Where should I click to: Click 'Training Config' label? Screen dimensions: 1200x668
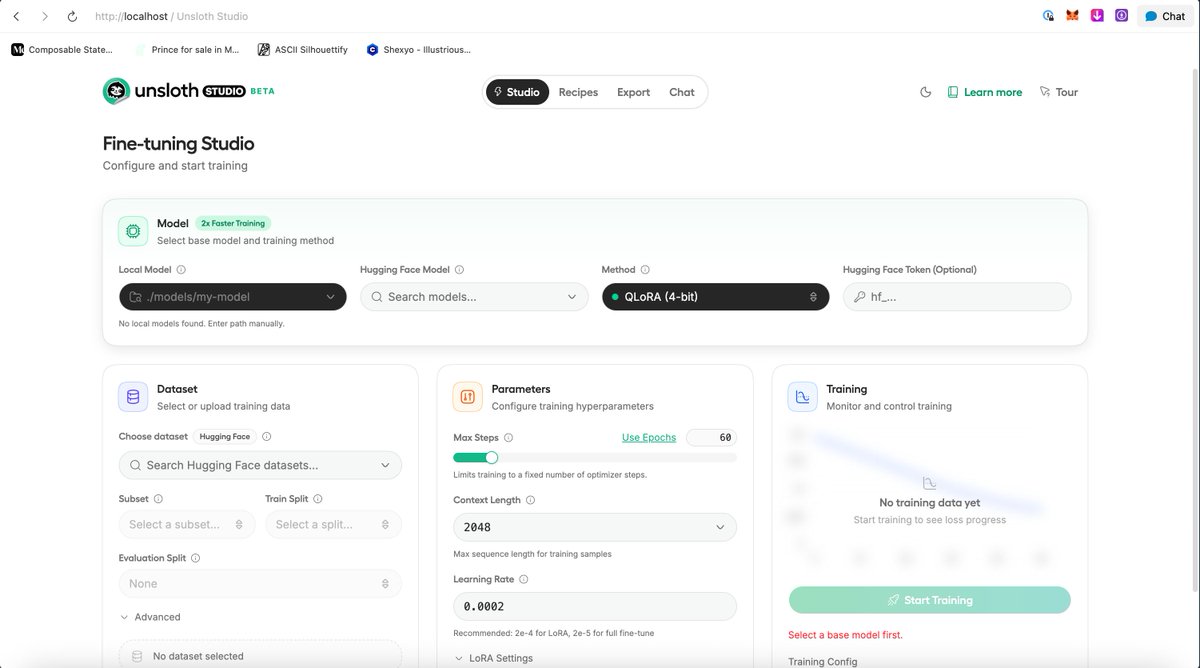click(822, 661)
